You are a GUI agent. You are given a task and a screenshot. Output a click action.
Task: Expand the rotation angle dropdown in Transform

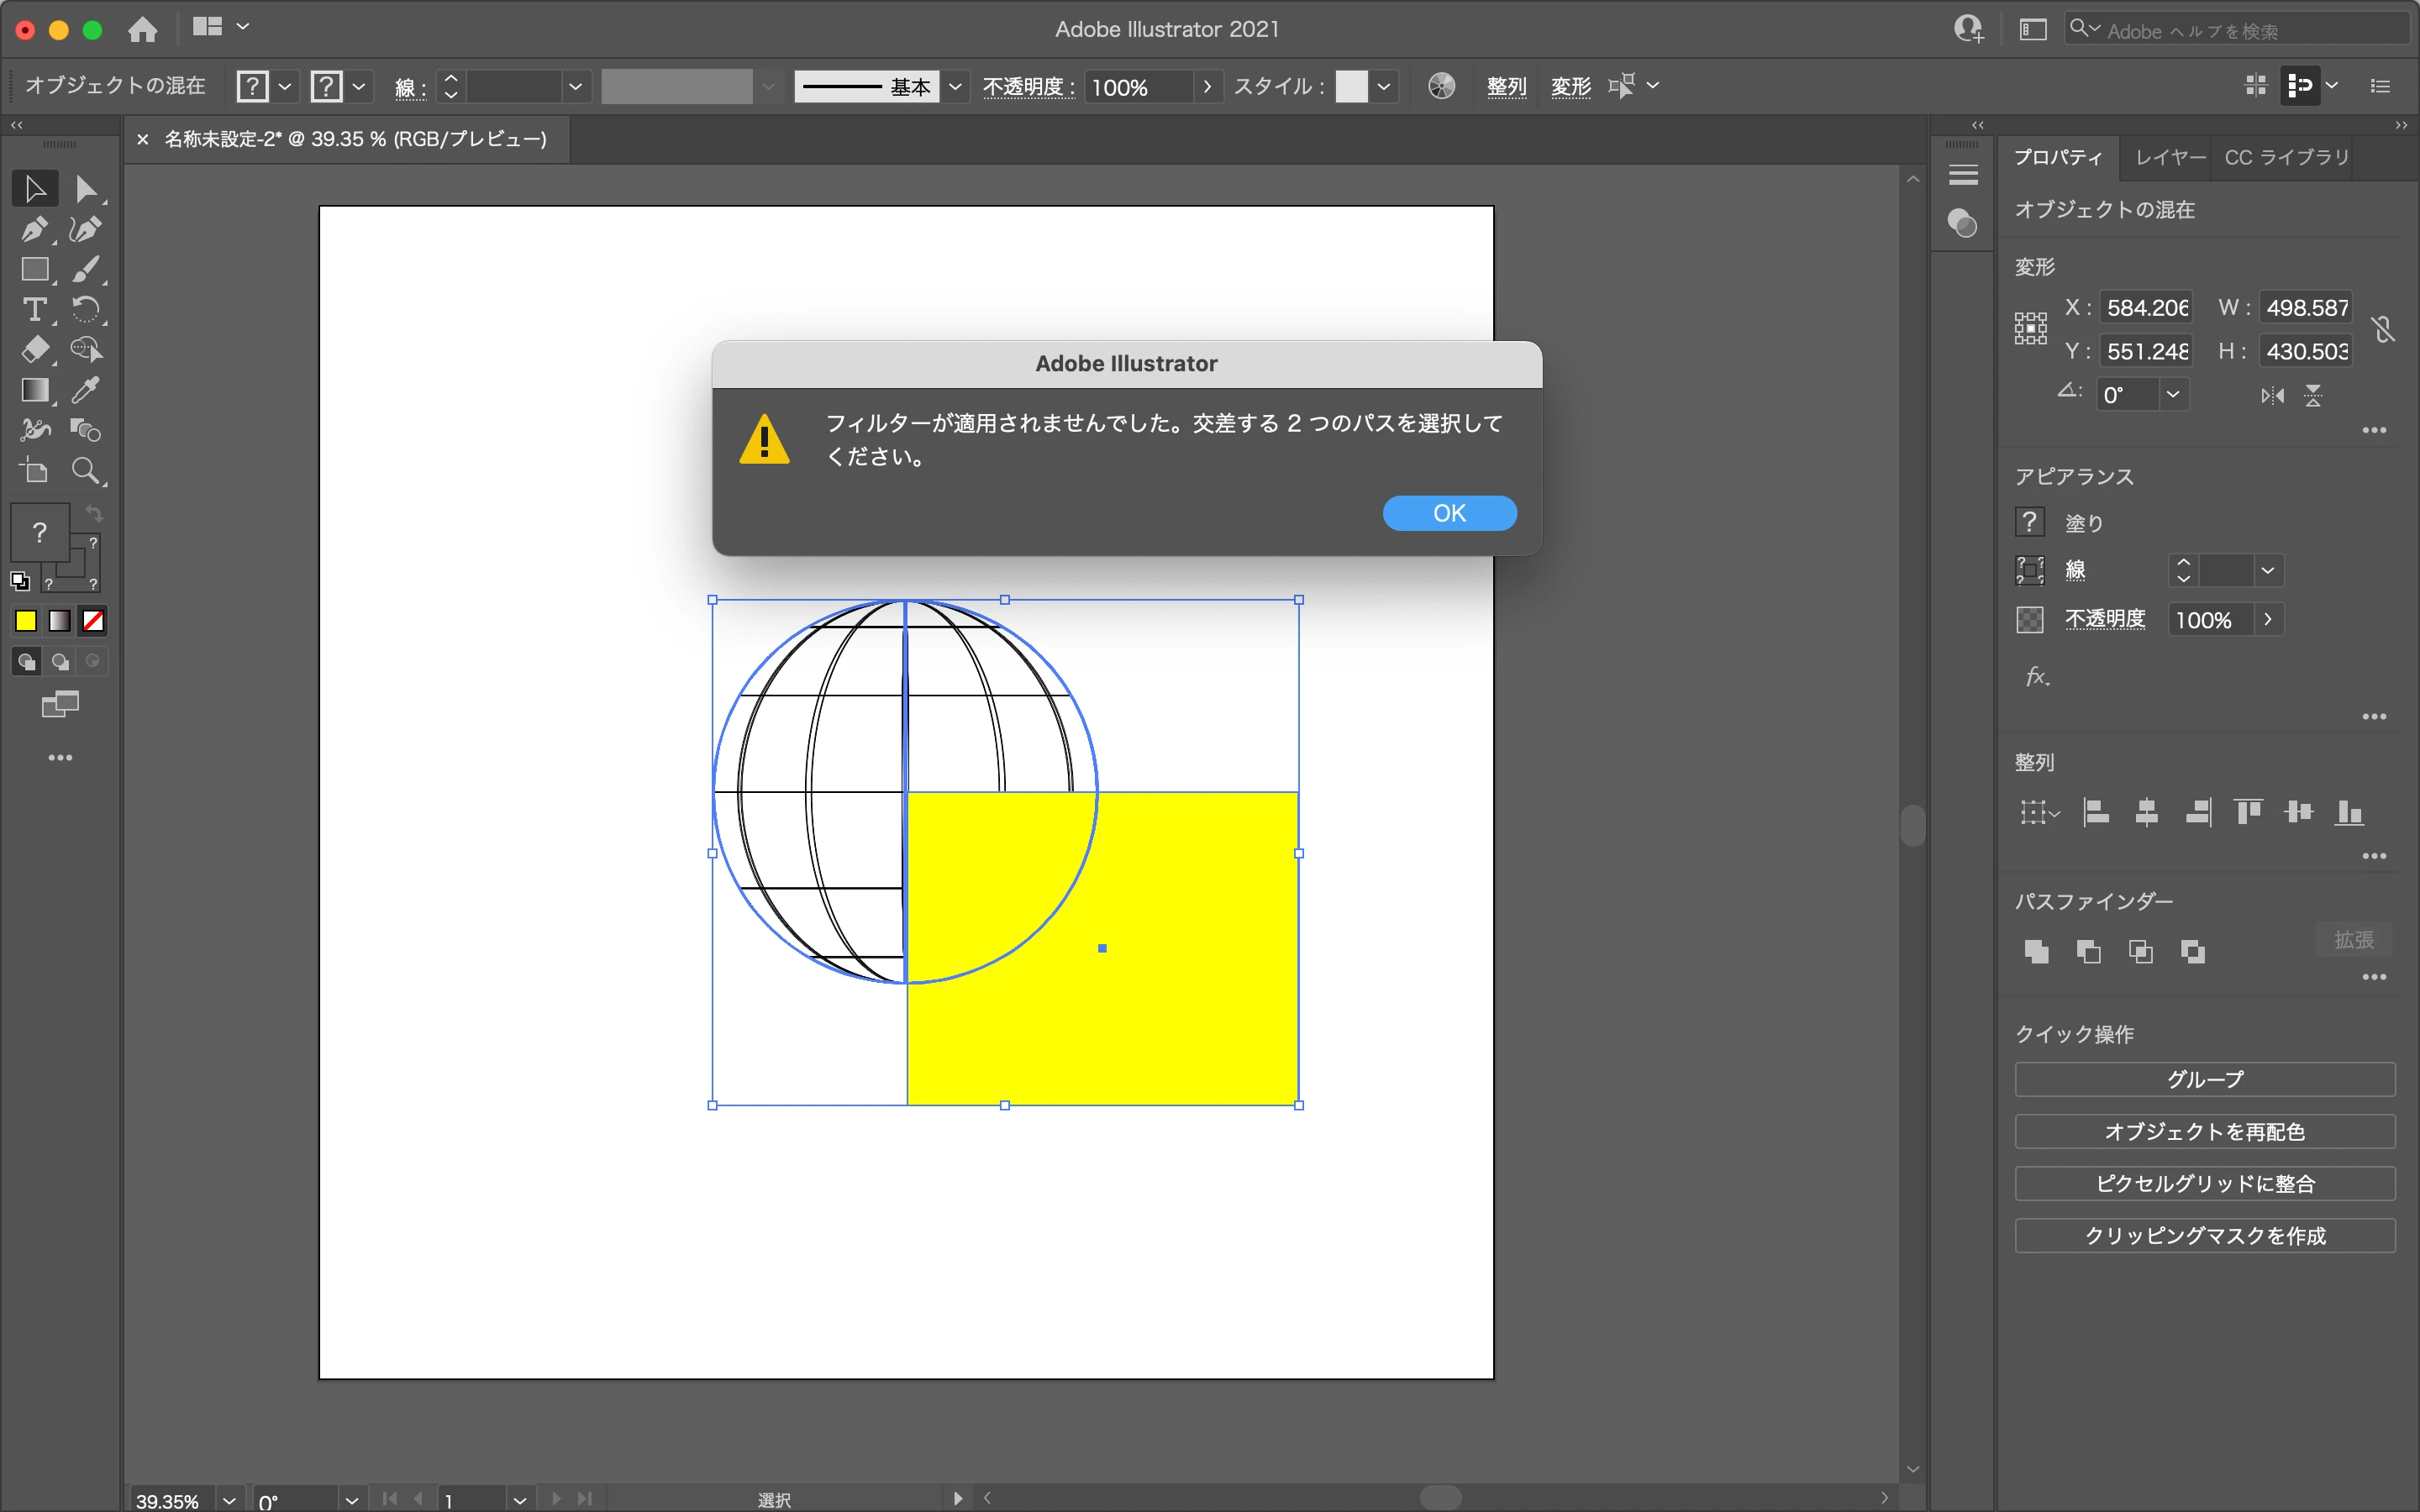pyautogui.click(x=2172, y=394)
